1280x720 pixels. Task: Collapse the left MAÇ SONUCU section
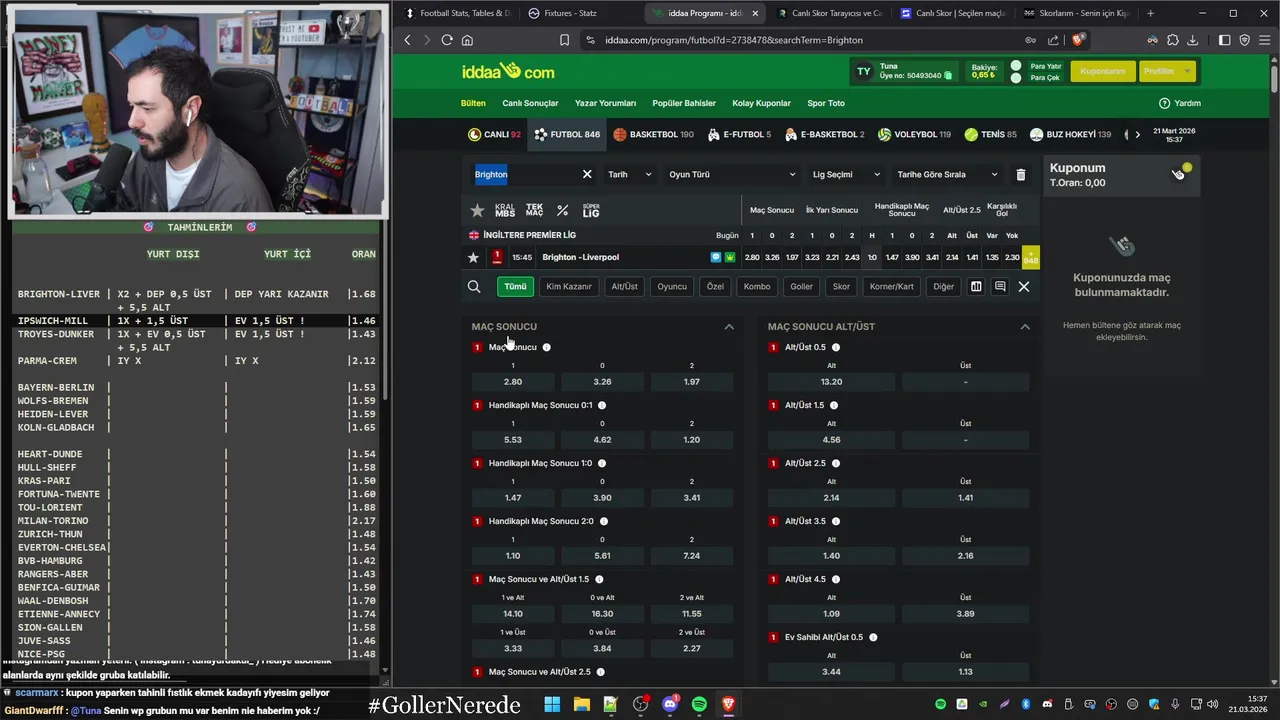(729, 327)
